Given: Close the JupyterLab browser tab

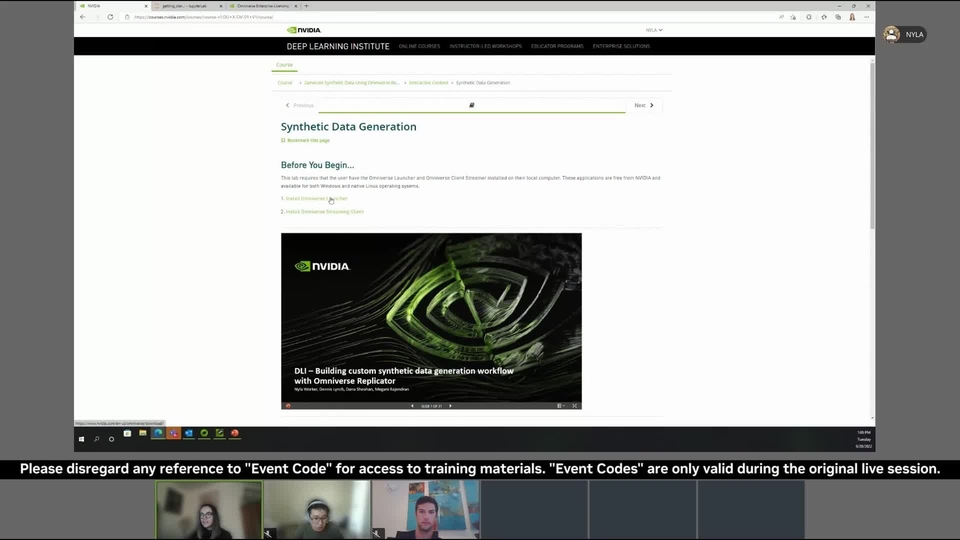Looking at the screenshot, I should tap(220, 6).
